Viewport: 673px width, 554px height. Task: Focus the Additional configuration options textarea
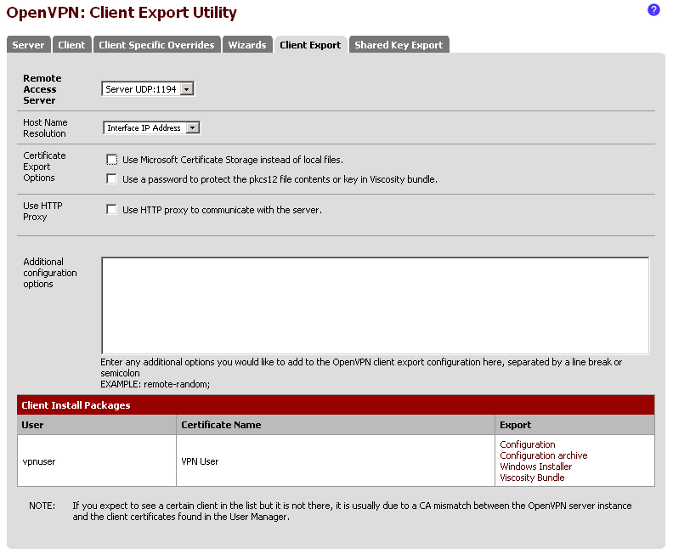375,306
